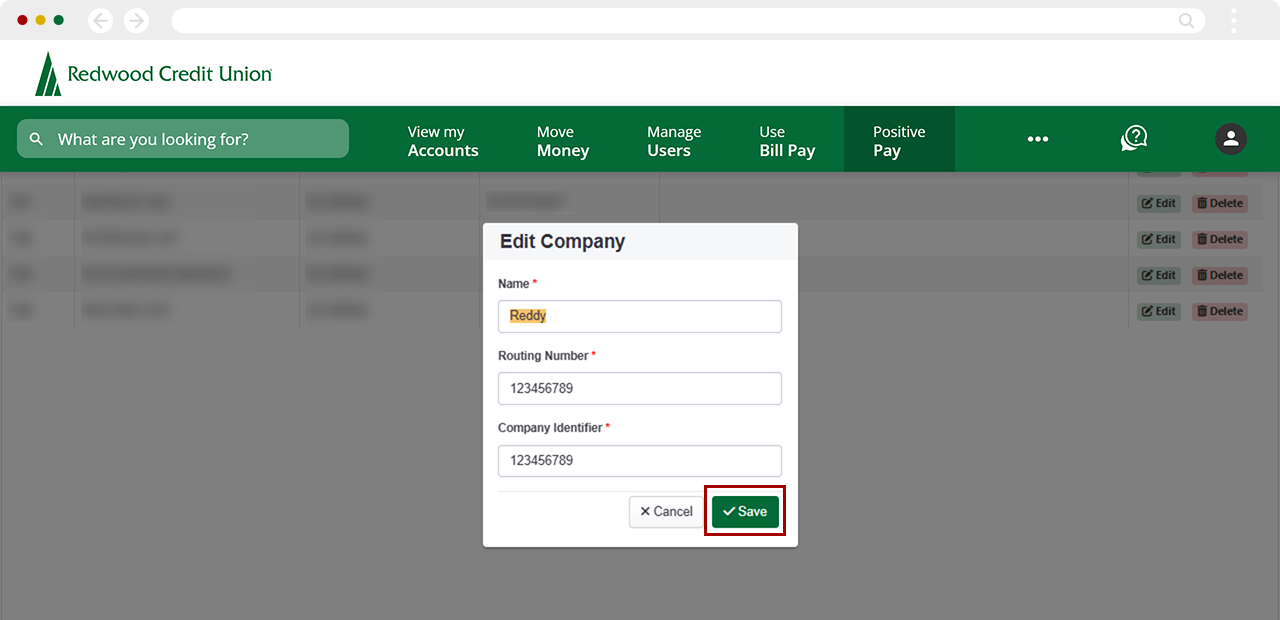Open the browser vertical-dots menu
1280x620 pixels.
[x=1234, y=20]
